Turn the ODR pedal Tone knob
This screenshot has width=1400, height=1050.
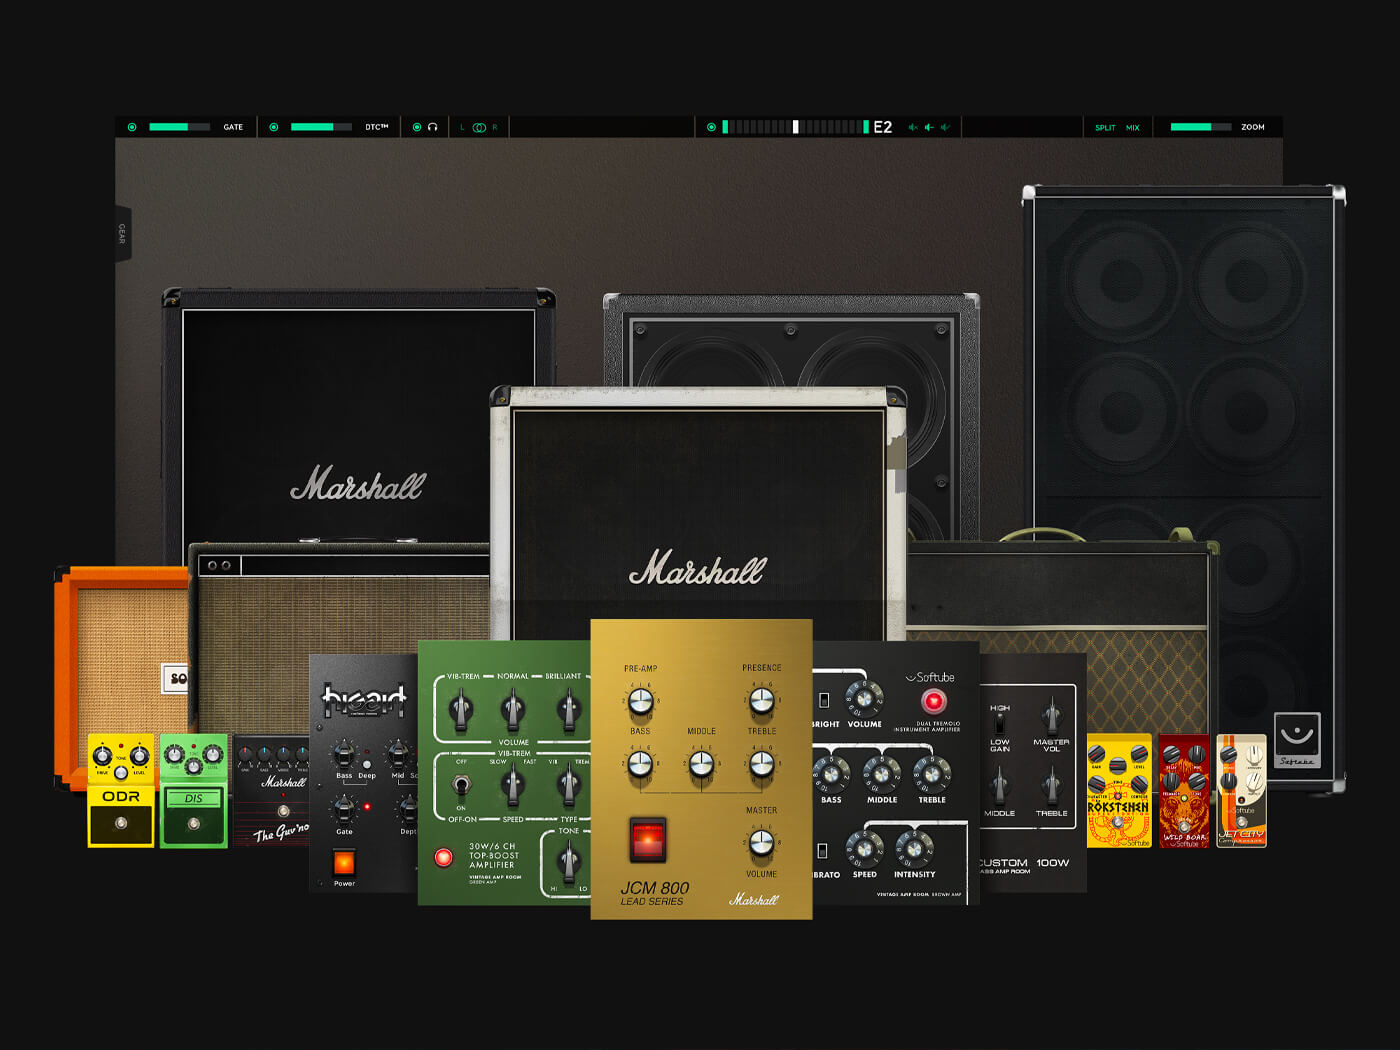[x=121, y=771]
